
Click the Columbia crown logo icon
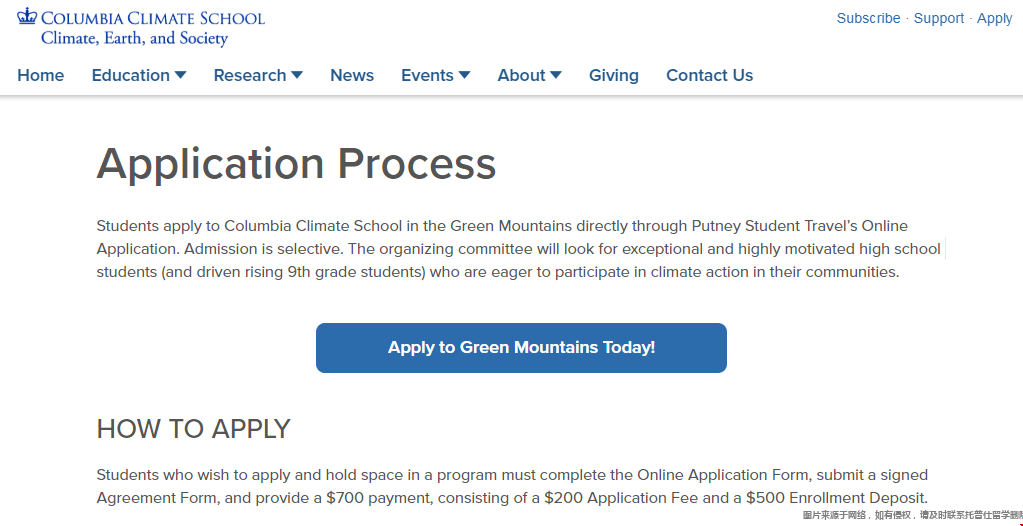(x=27, y=16)
